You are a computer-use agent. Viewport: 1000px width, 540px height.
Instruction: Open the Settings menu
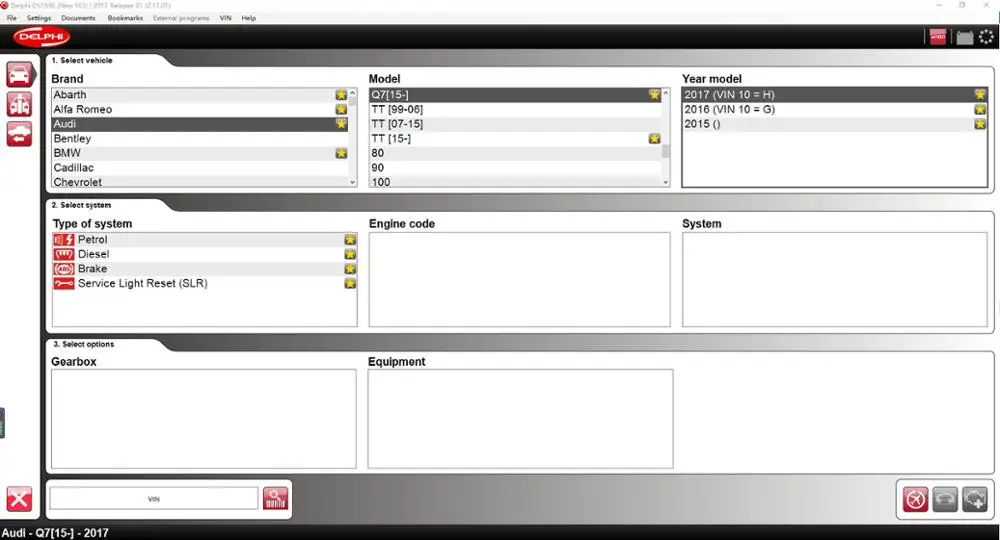pos(39,18)
